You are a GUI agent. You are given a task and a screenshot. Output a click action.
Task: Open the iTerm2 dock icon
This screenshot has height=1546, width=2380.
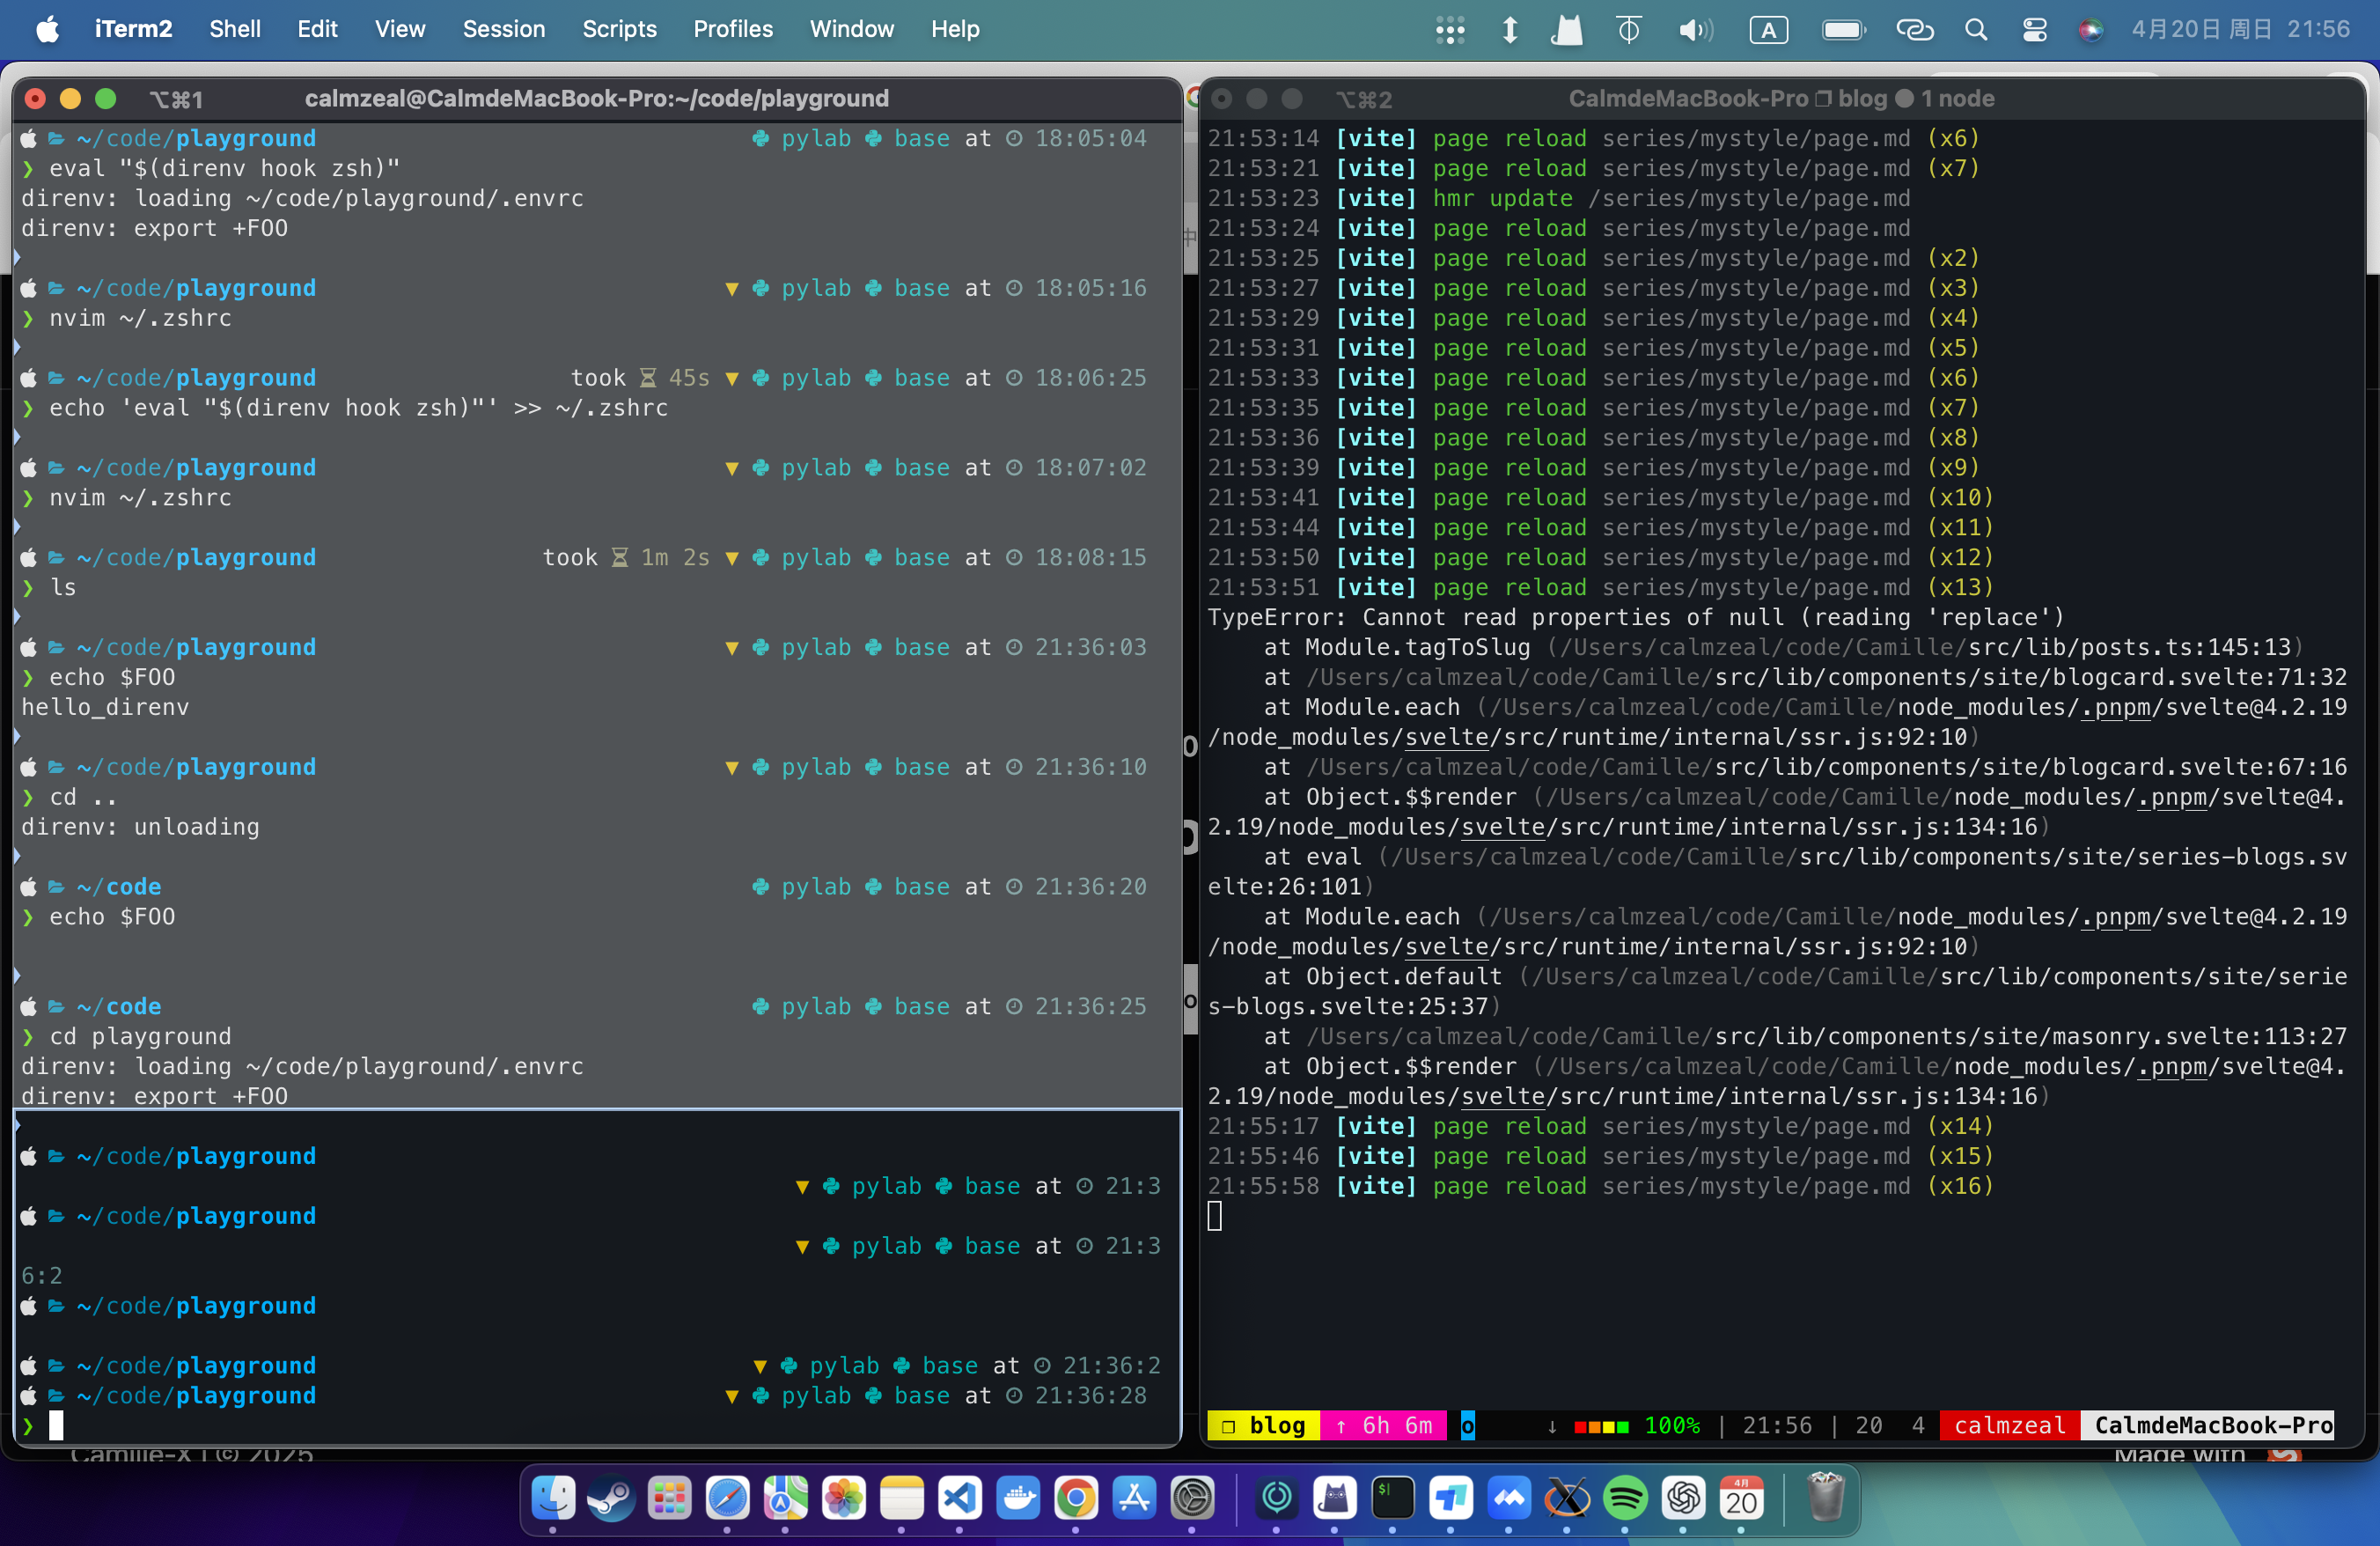click(1392, 1498)
